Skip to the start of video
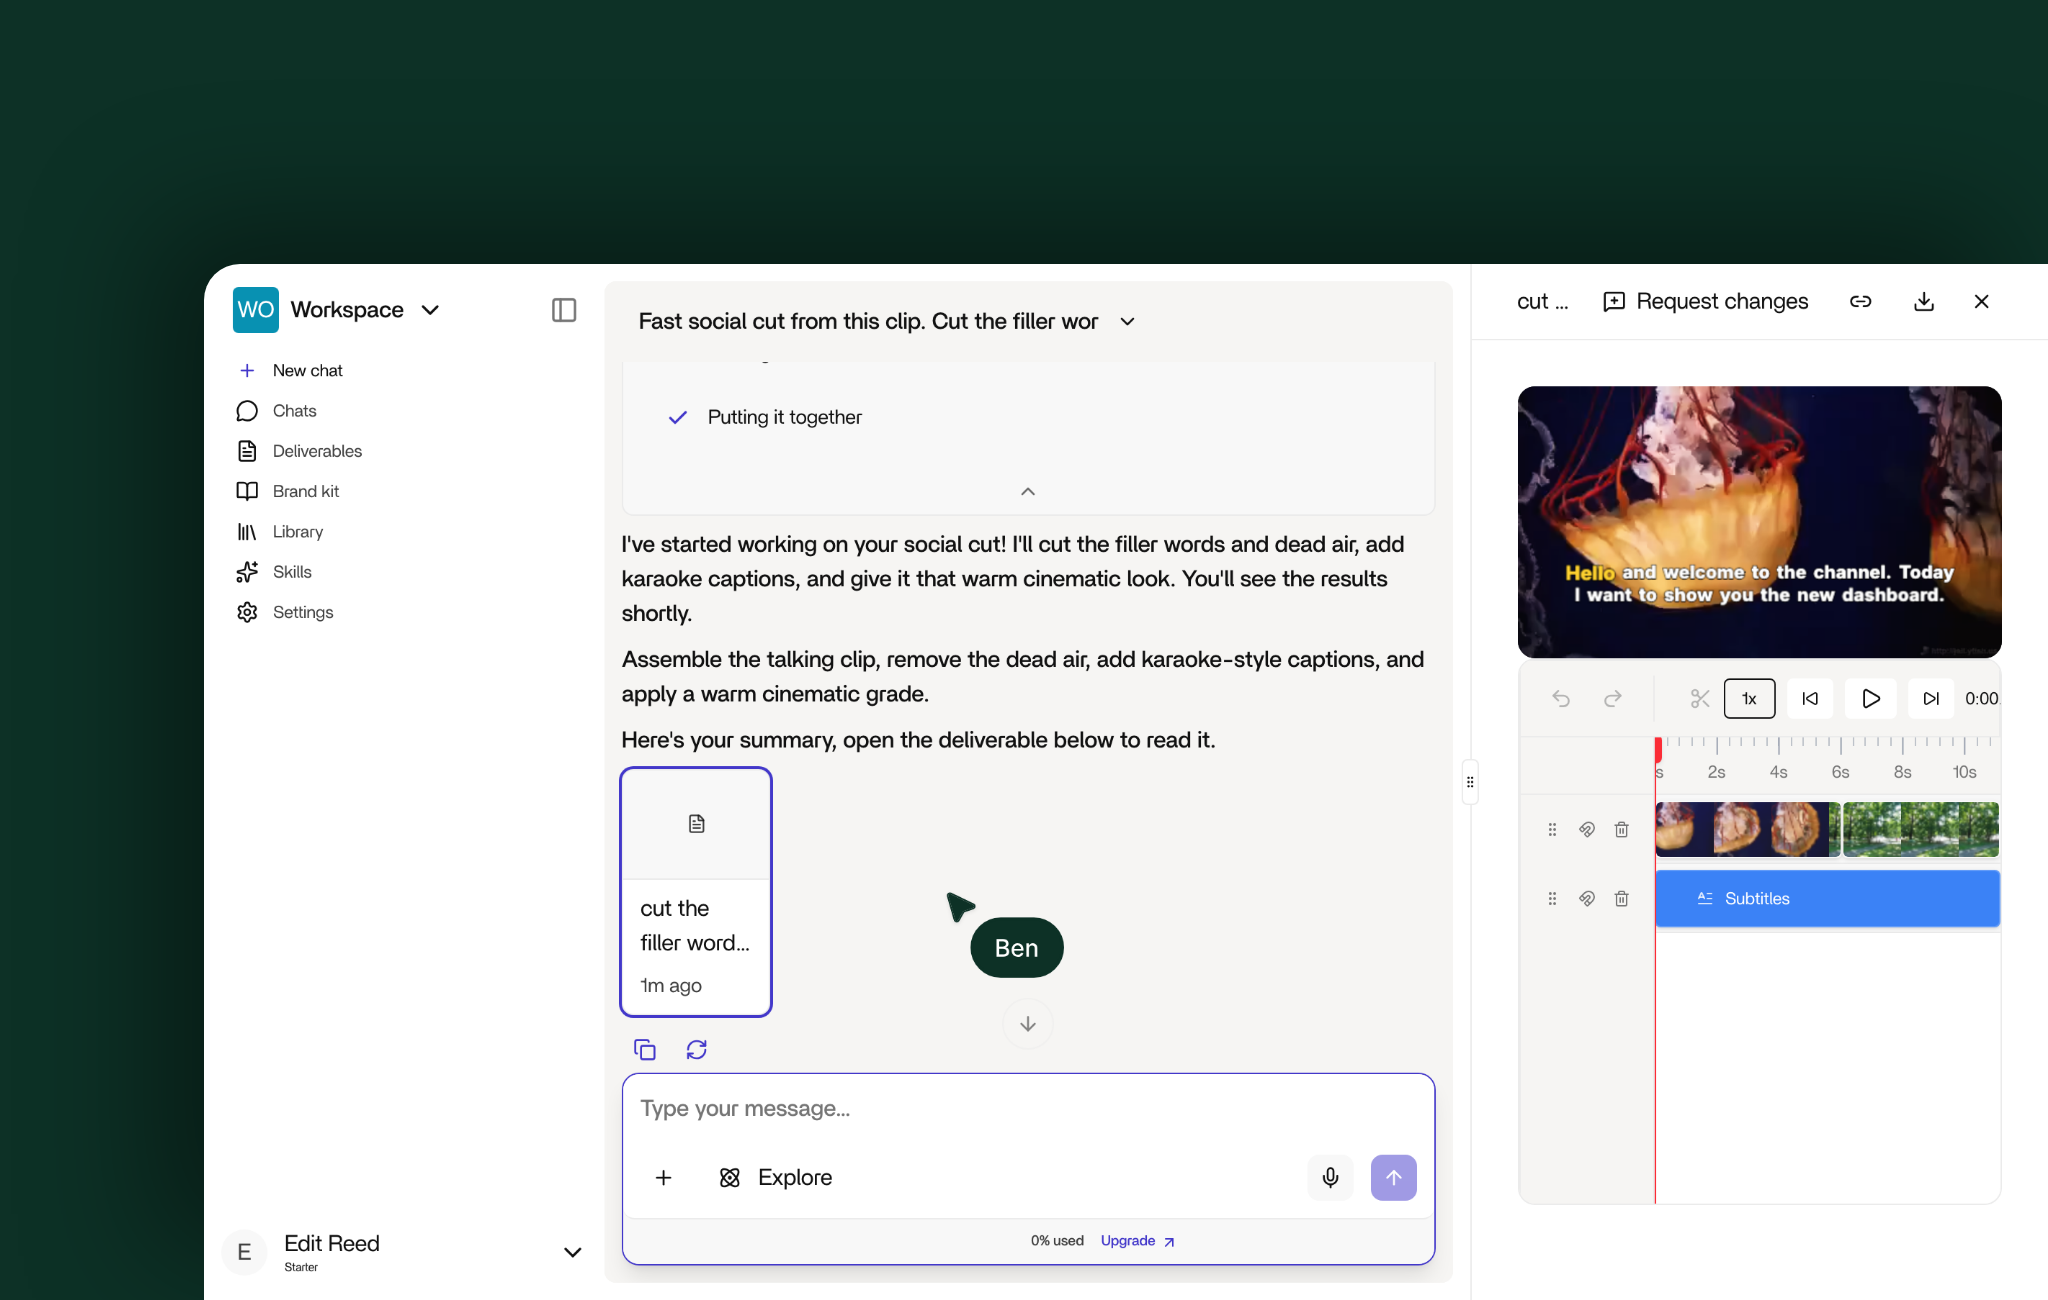The height and width of the screenshot is (1300, 2048). pos(1810,698)
